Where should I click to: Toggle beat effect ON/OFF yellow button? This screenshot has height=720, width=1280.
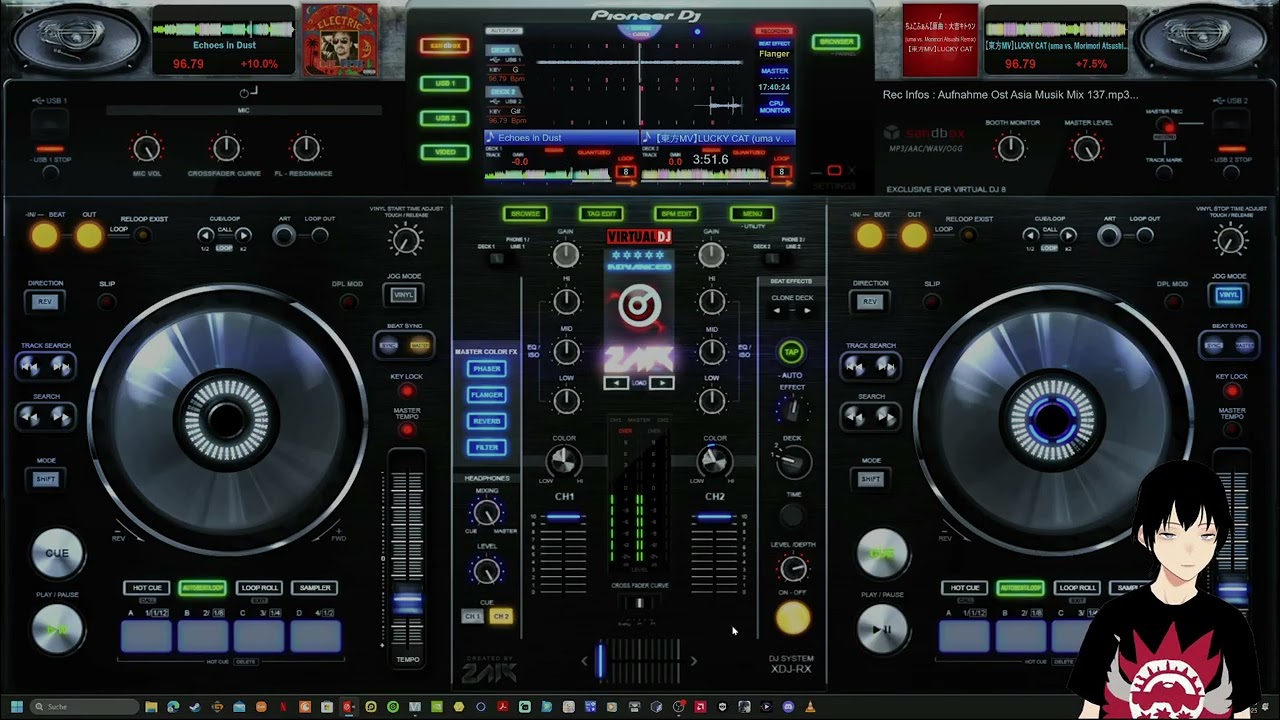(x=793, y=620)
